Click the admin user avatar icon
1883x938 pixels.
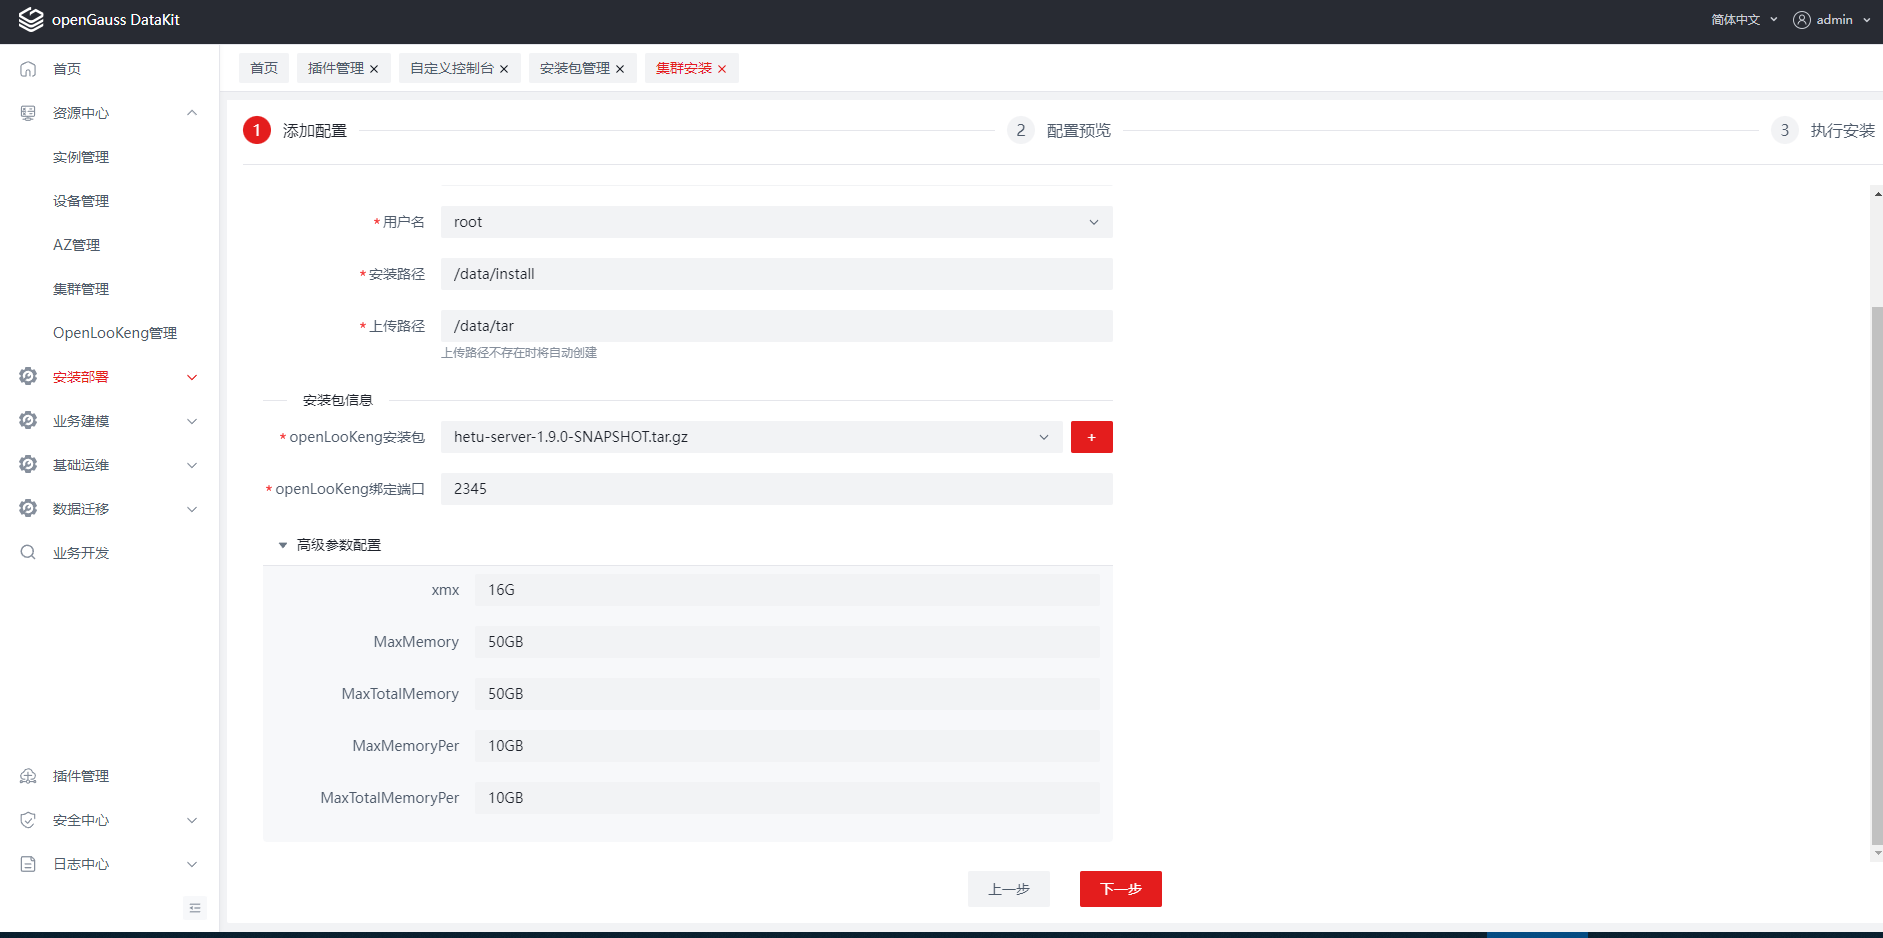pyautogui.click(x=1801, y=20)
